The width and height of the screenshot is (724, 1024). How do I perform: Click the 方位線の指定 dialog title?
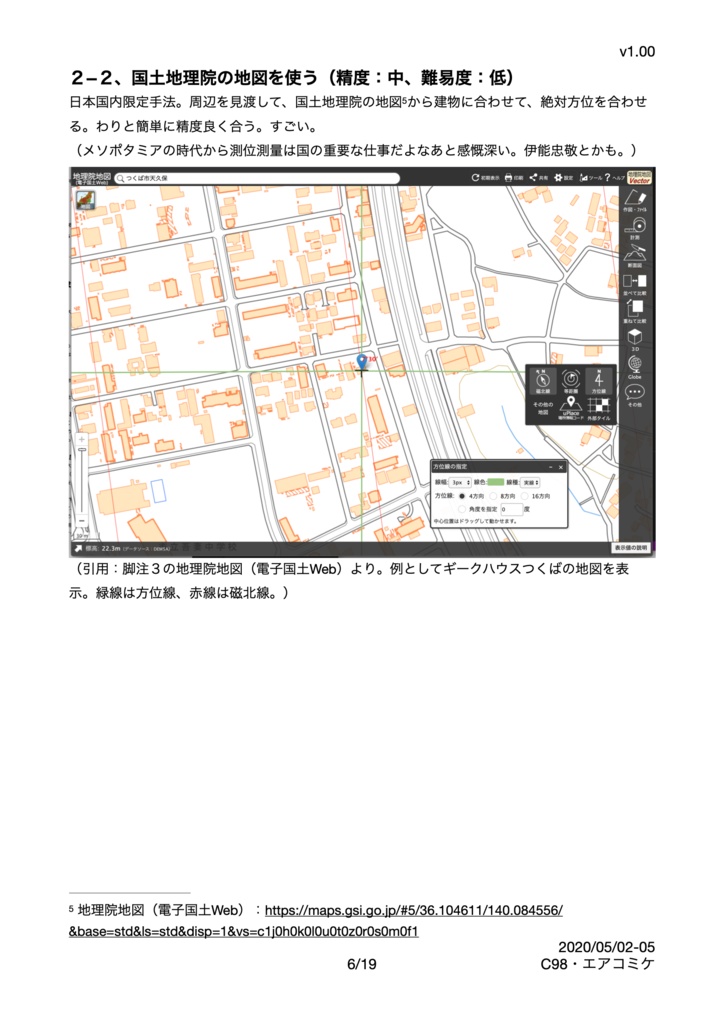point(451,467)
